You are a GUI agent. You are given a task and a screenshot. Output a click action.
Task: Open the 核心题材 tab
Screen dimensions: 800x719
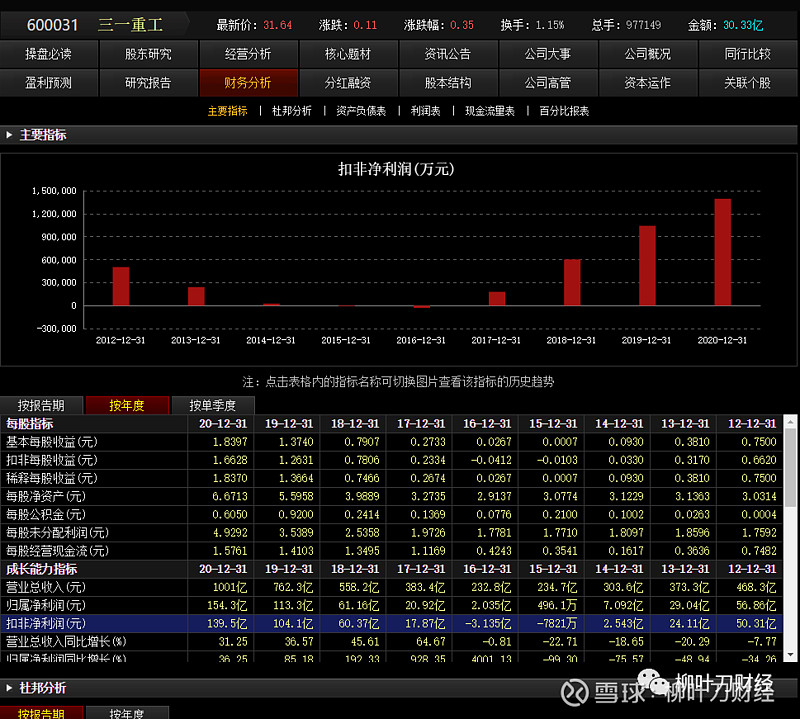[348, 54]
